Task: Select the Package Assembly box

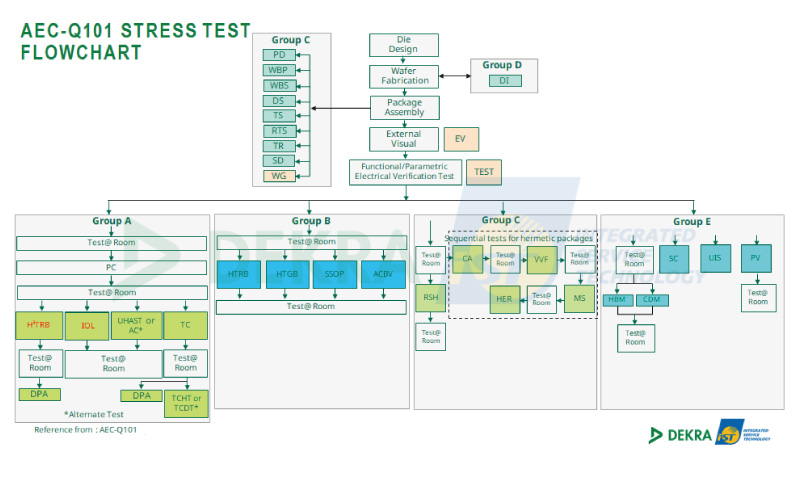Action: [x=404, y=107]
